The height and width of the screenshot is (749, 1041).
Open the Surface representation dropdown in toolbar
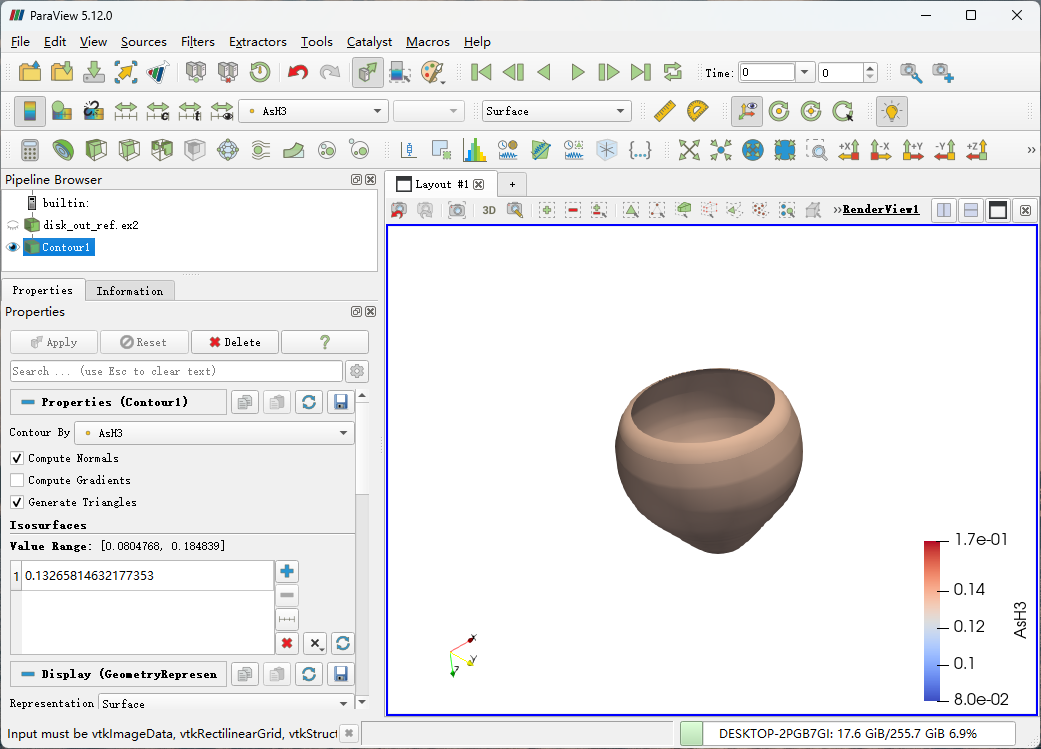(556, 111)
